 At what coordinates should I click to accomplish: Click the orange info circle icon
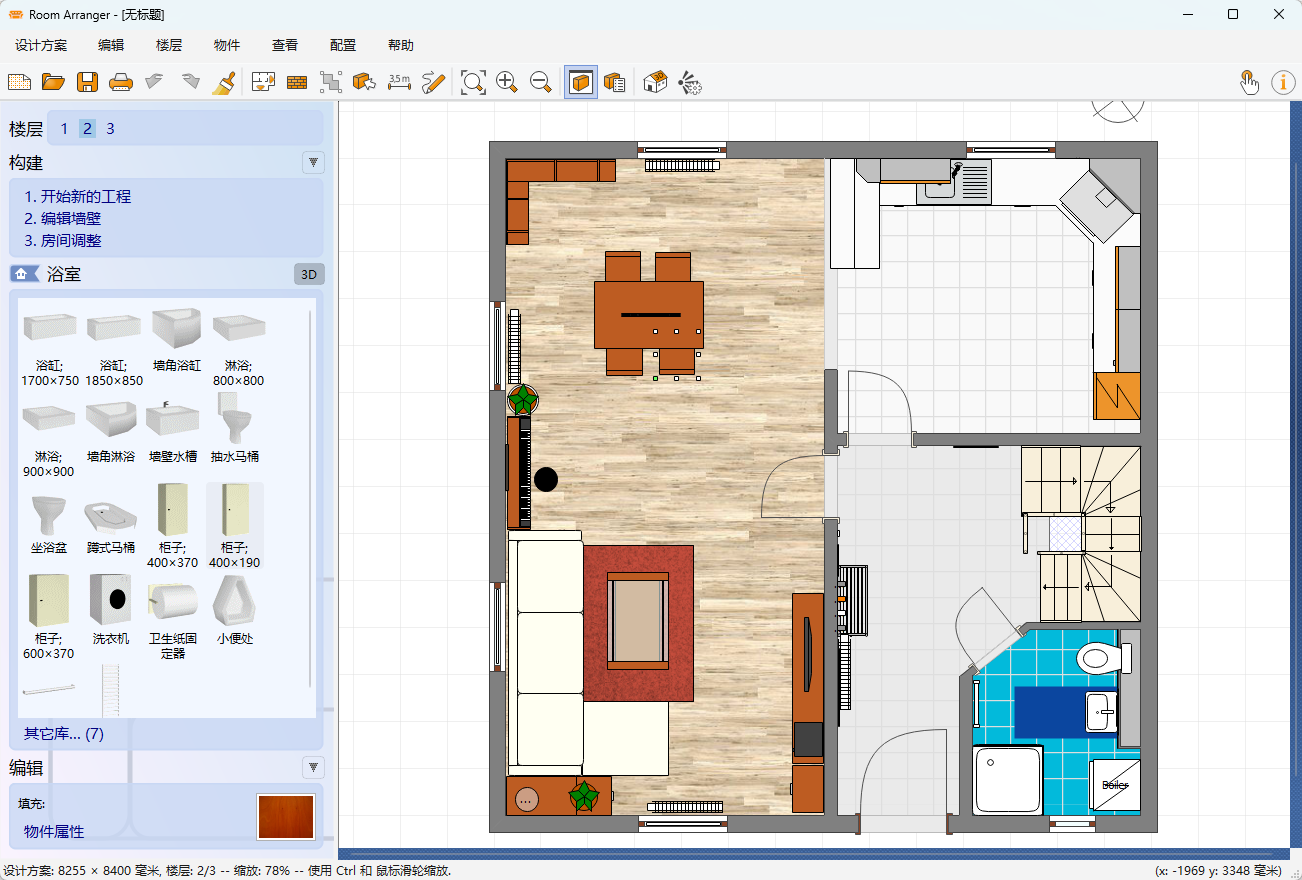click(1283, 82)
